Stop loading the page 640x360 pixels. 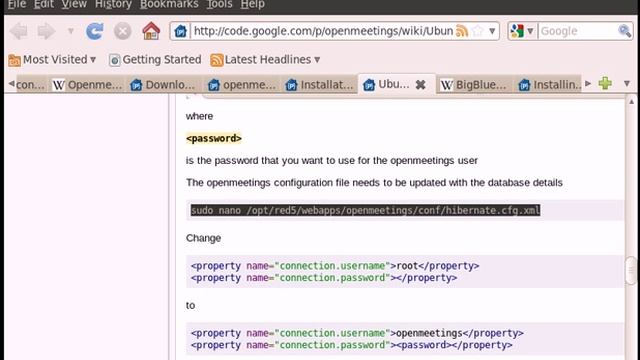122,31
